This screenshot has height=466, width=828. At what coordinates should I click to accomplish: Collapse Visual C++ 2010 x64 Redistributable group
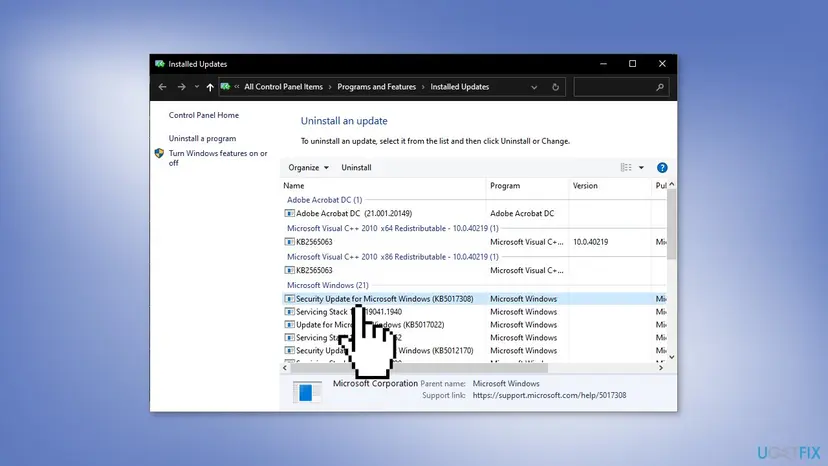[392, 228]
